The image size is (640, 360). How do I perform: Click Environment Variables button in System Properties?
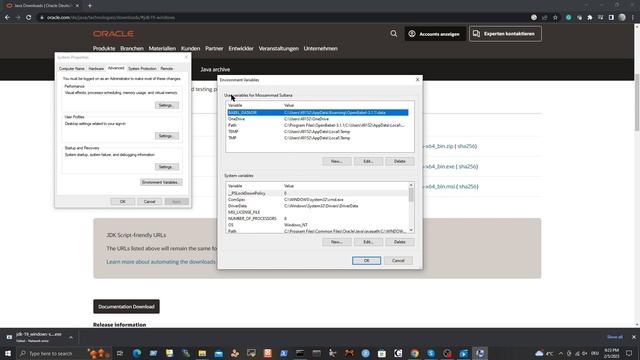161,182
